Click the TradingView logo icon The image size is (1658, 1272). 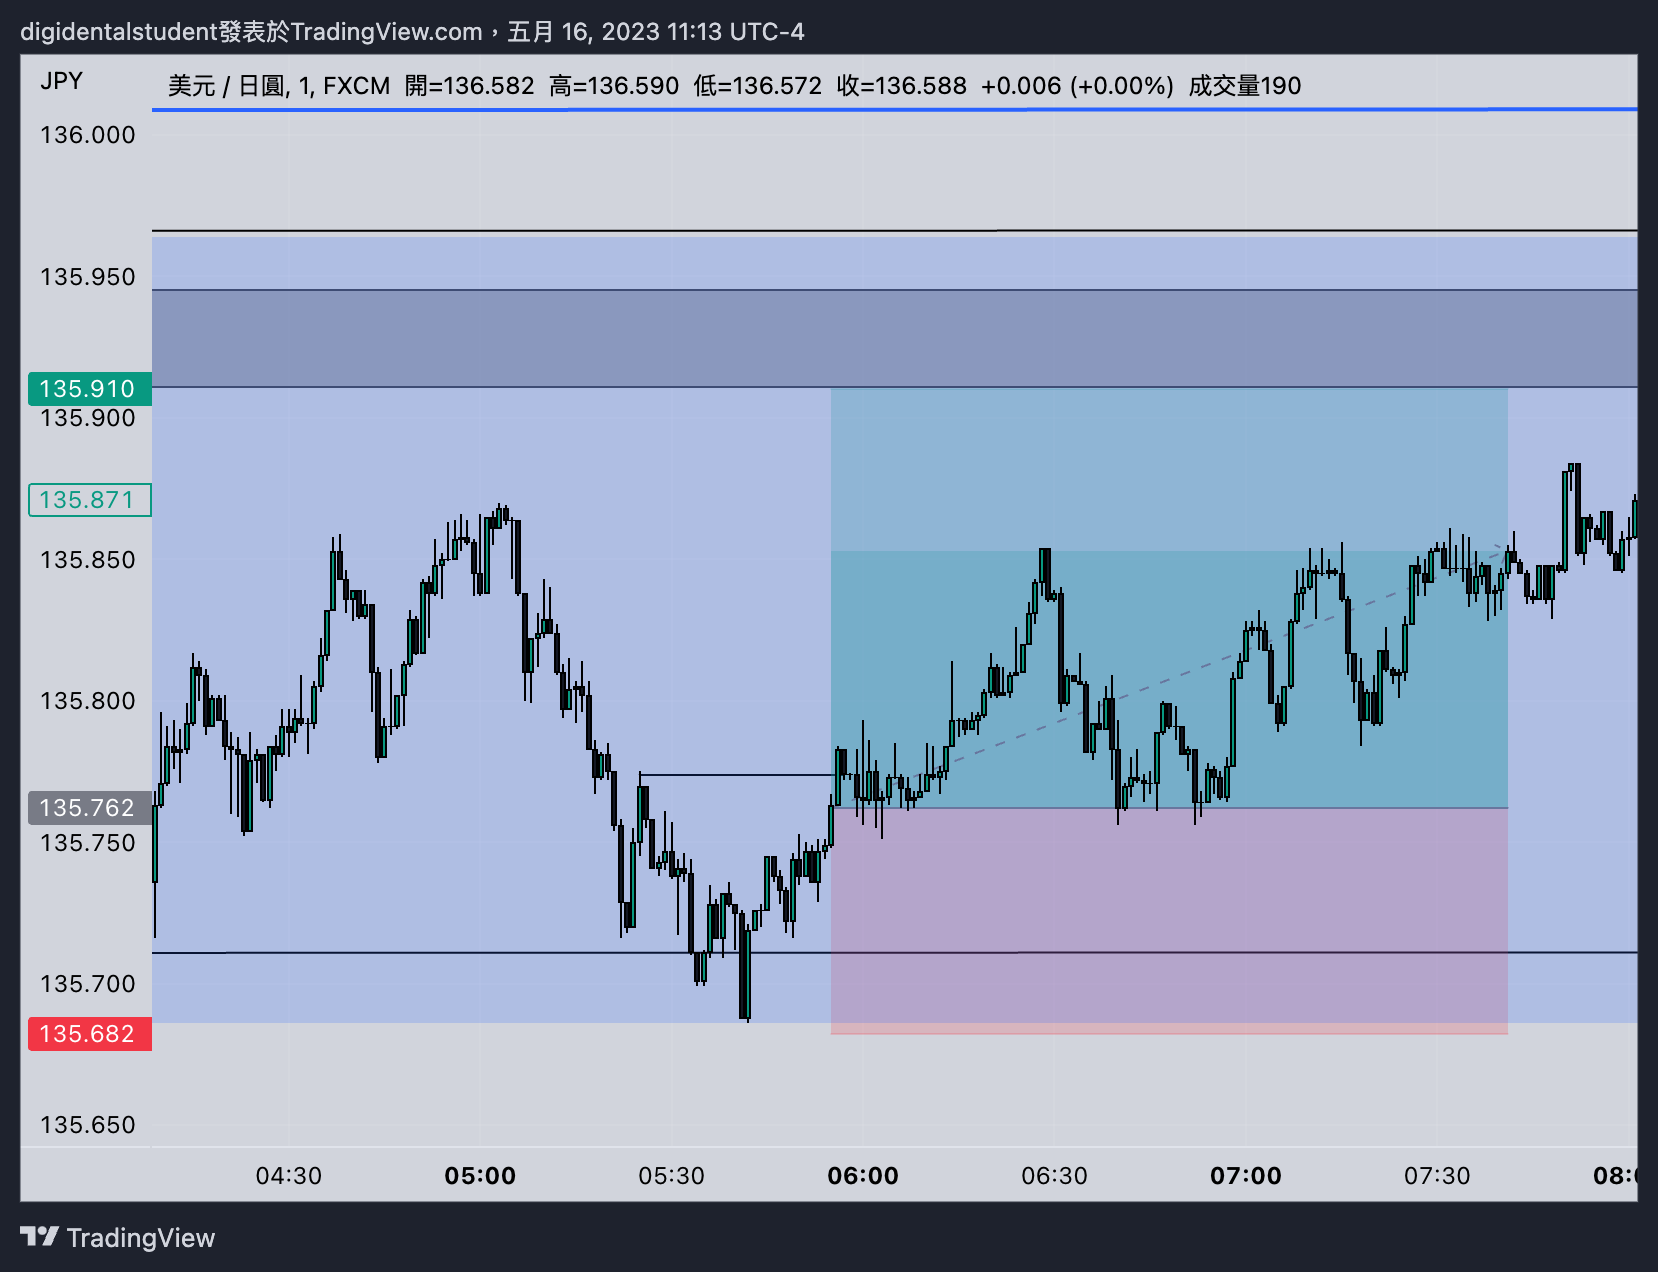[40, 1237]
